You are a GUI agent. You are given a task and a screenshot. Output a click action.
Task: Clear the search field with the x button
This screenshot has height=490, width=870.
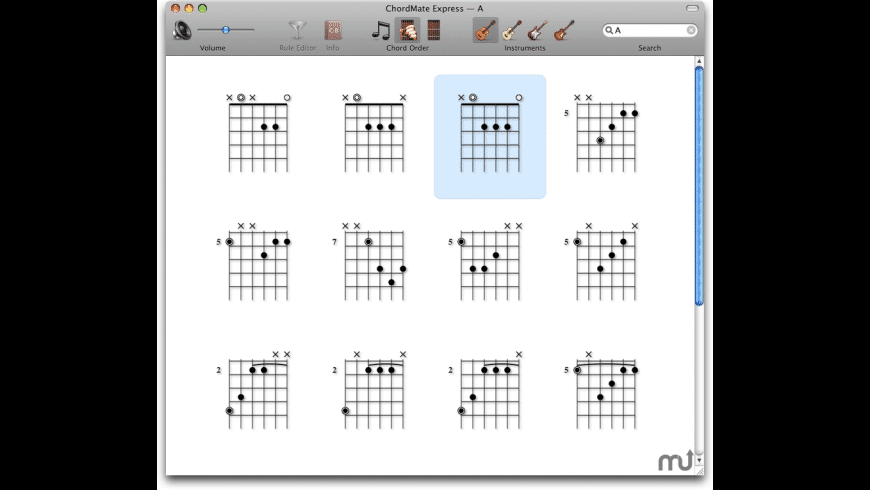691,30
